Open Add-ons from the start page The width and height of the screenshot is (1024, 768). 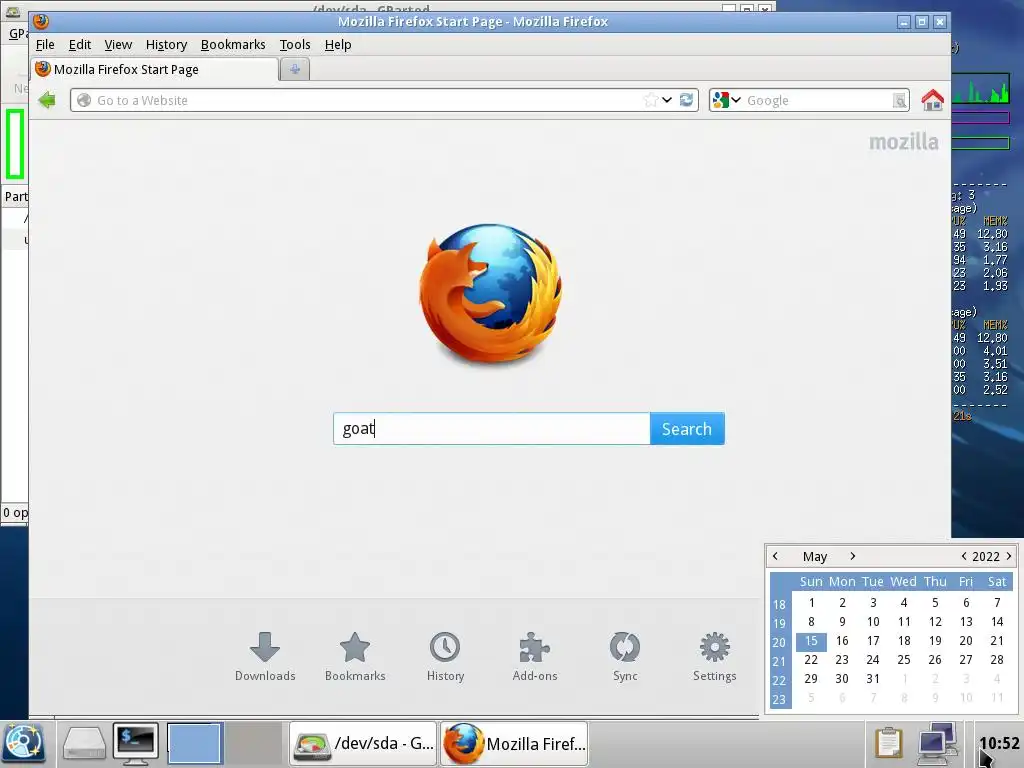(x=535, y=656)
